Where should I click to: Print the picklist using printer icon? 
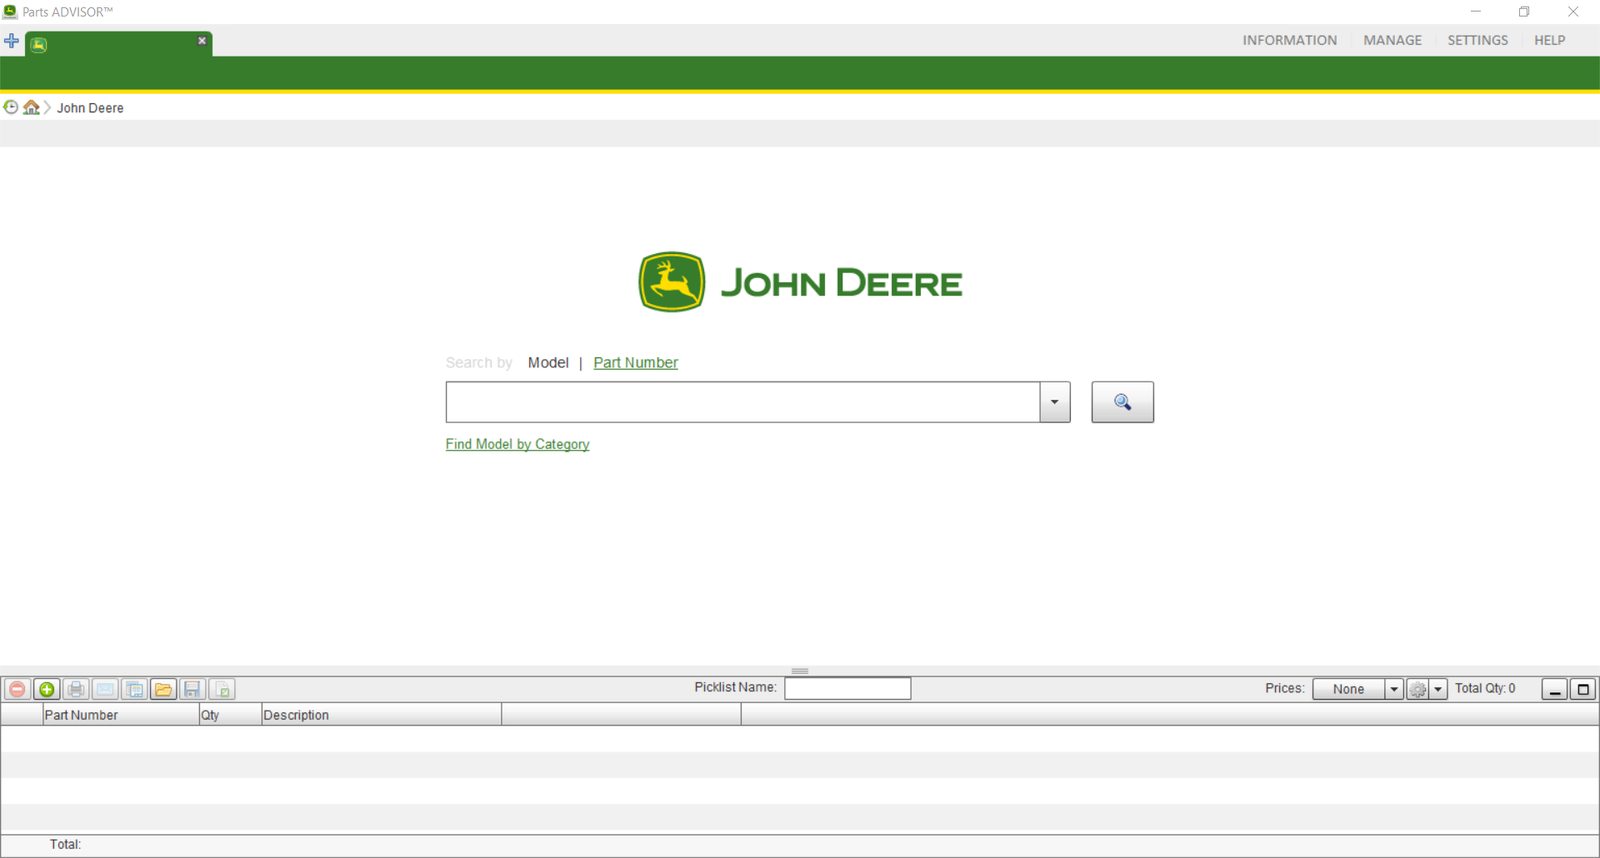pyautogui.click(x=76, y=689)
